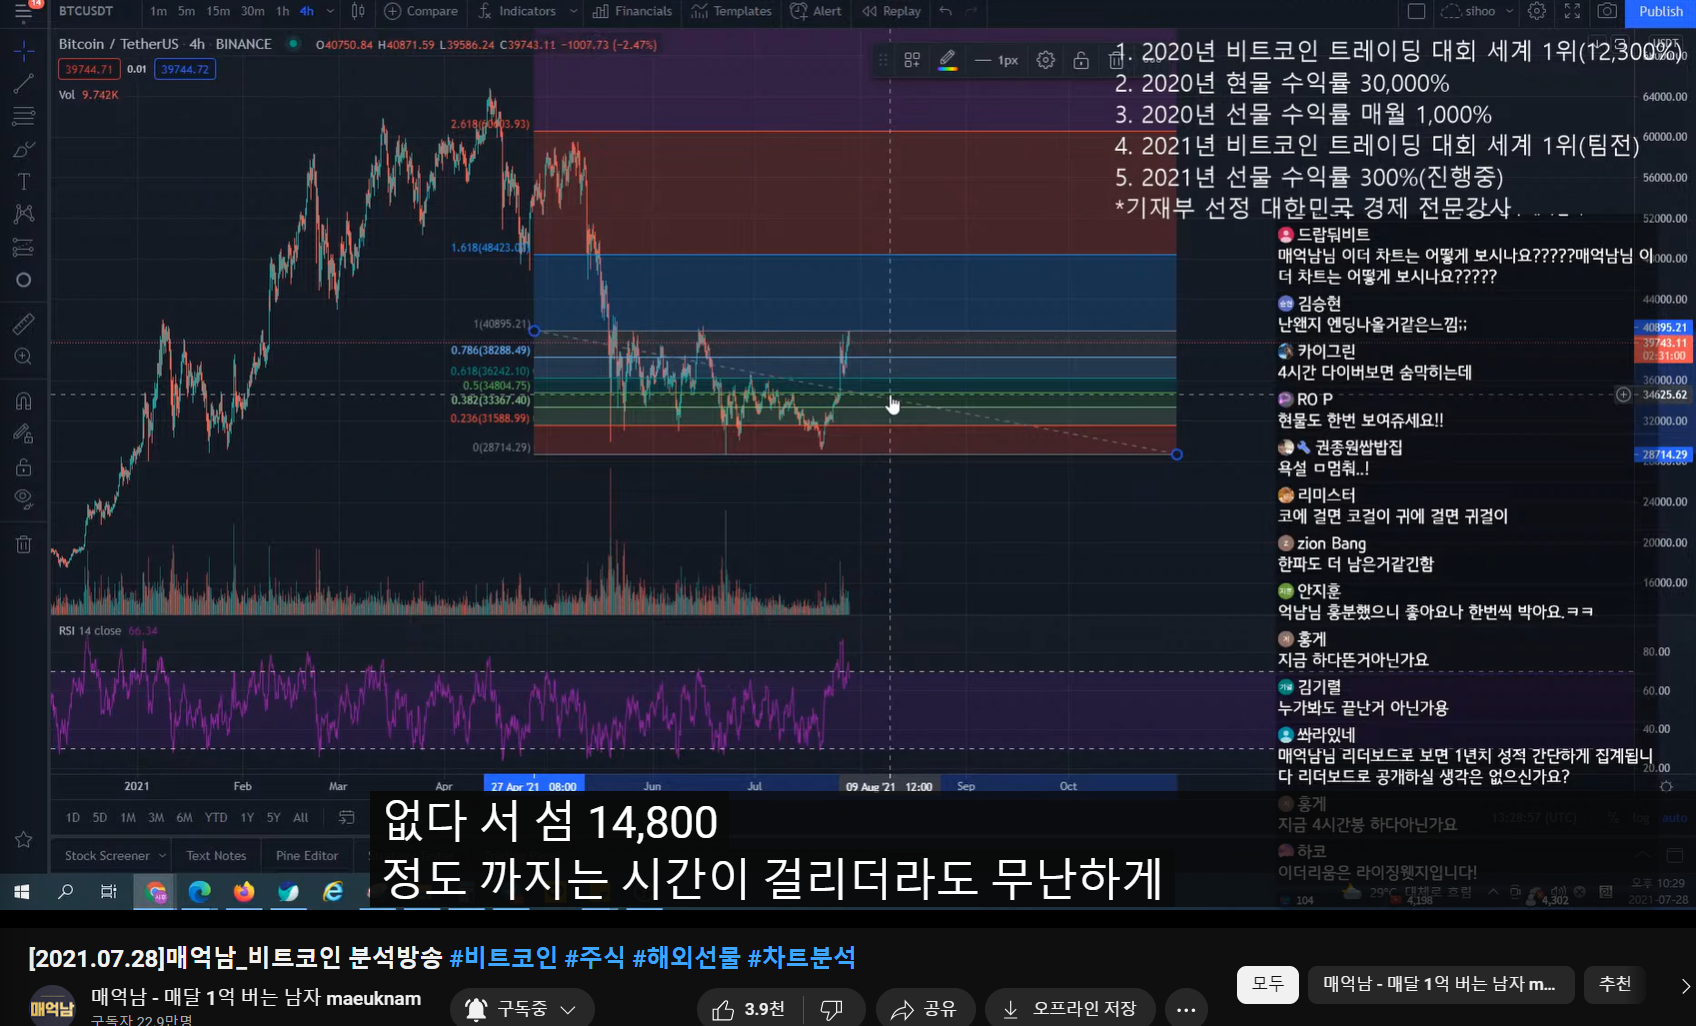1696x1026 pixels.
Task: Open the 구독중 subscription dropdown
Action: (522, 1009)
